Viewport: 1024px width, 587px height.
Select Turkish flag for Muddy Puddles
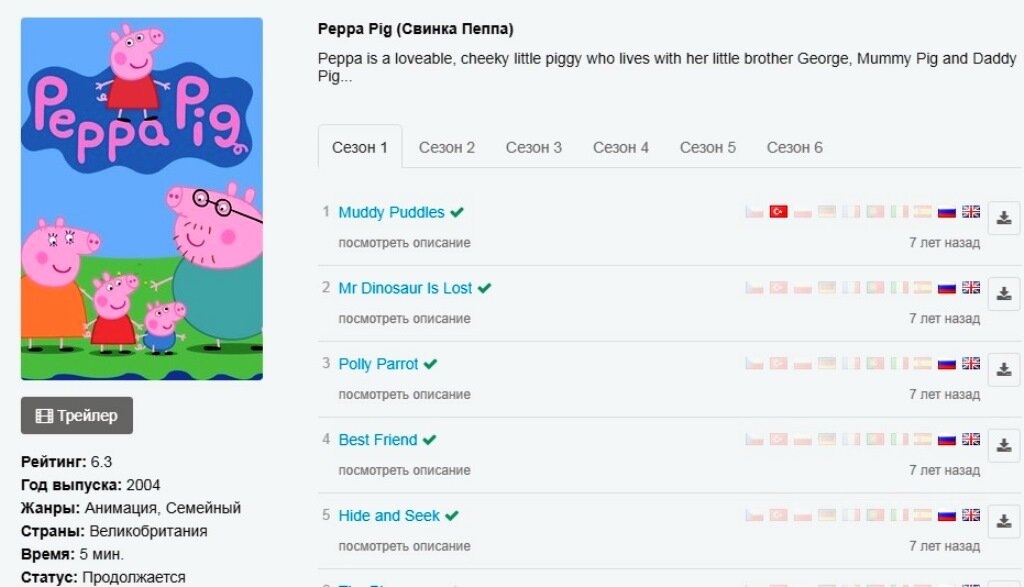coord(778,212)
